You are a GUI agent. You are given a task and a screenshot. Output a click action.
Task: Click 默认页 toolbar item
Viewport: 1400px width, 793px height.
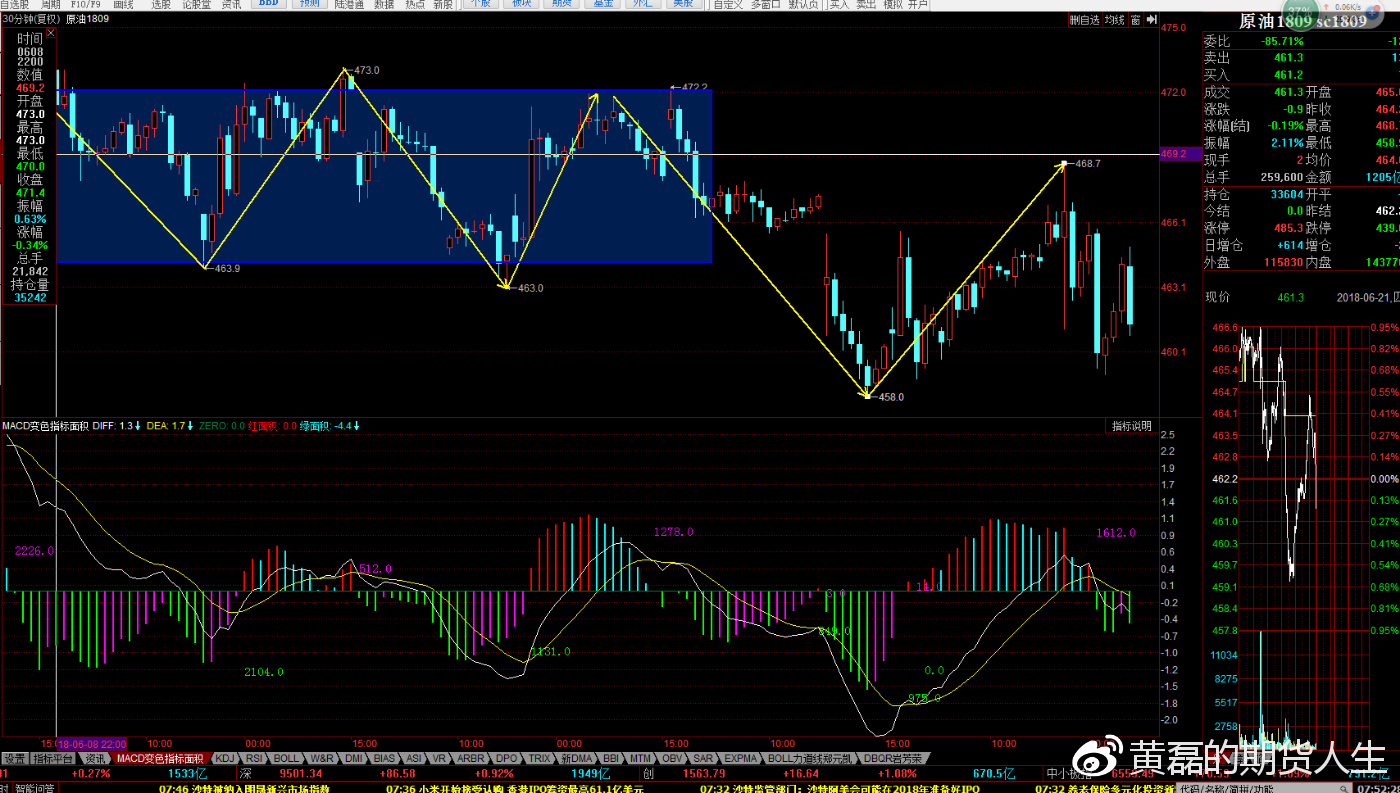coord(803,4)
